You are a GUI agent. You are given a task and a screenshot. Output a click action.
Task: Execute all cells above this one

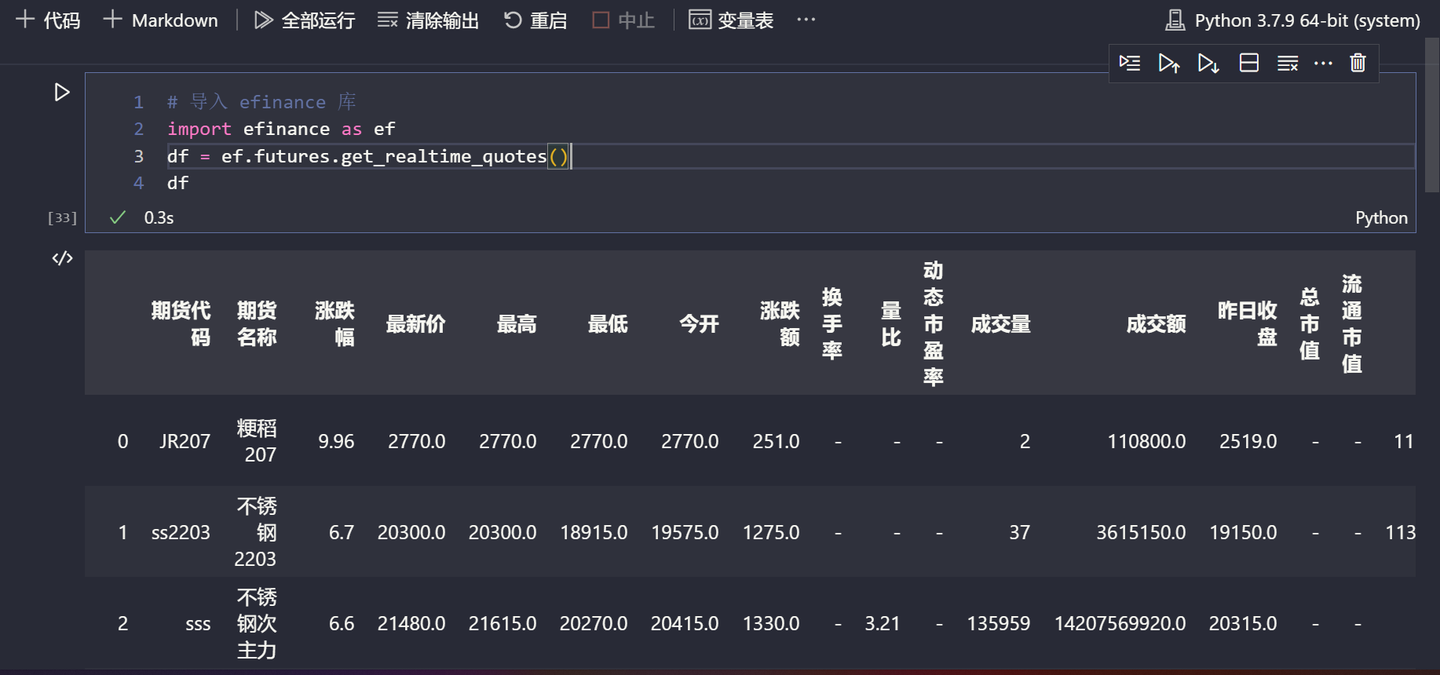point(1169,62)
